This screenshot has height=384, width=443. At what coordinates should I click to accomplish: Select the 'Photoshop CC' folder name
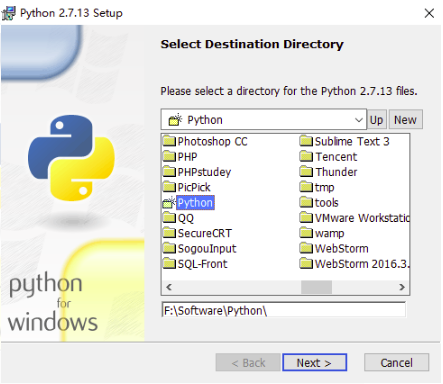click(x=212, y=141)
